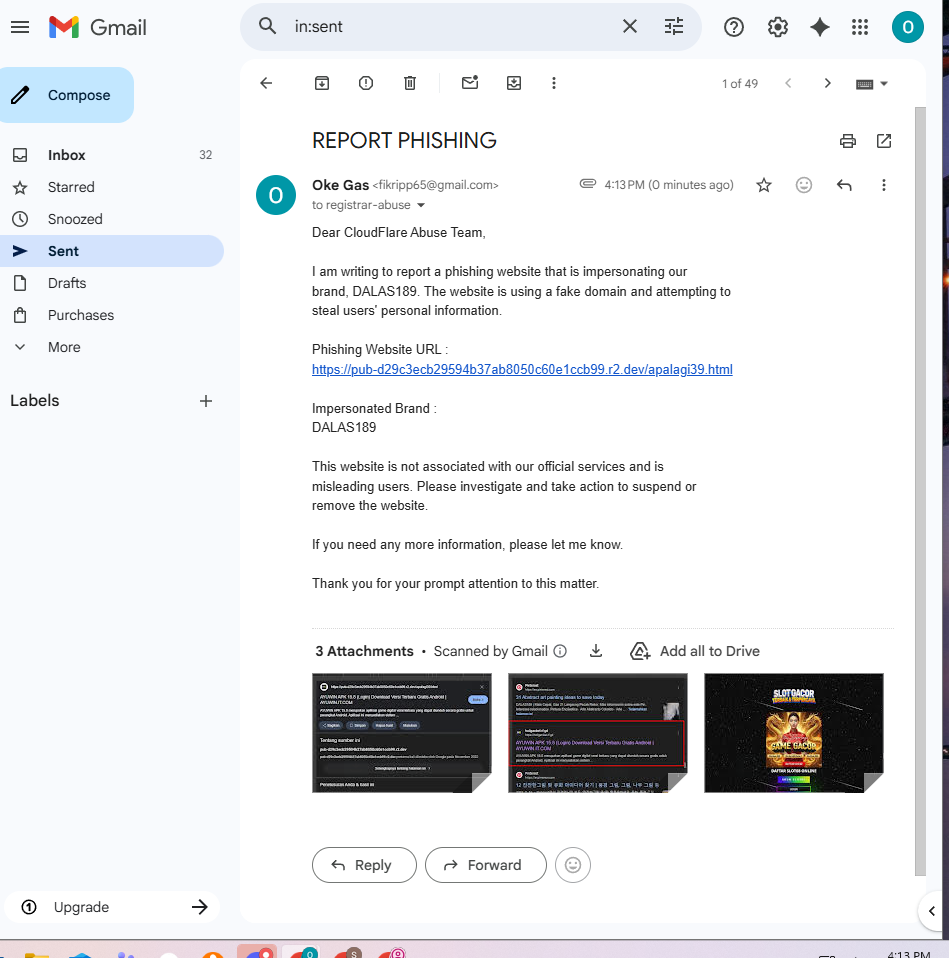Open the SLOT GACOR attachment thumbnail

coord(794,733)
